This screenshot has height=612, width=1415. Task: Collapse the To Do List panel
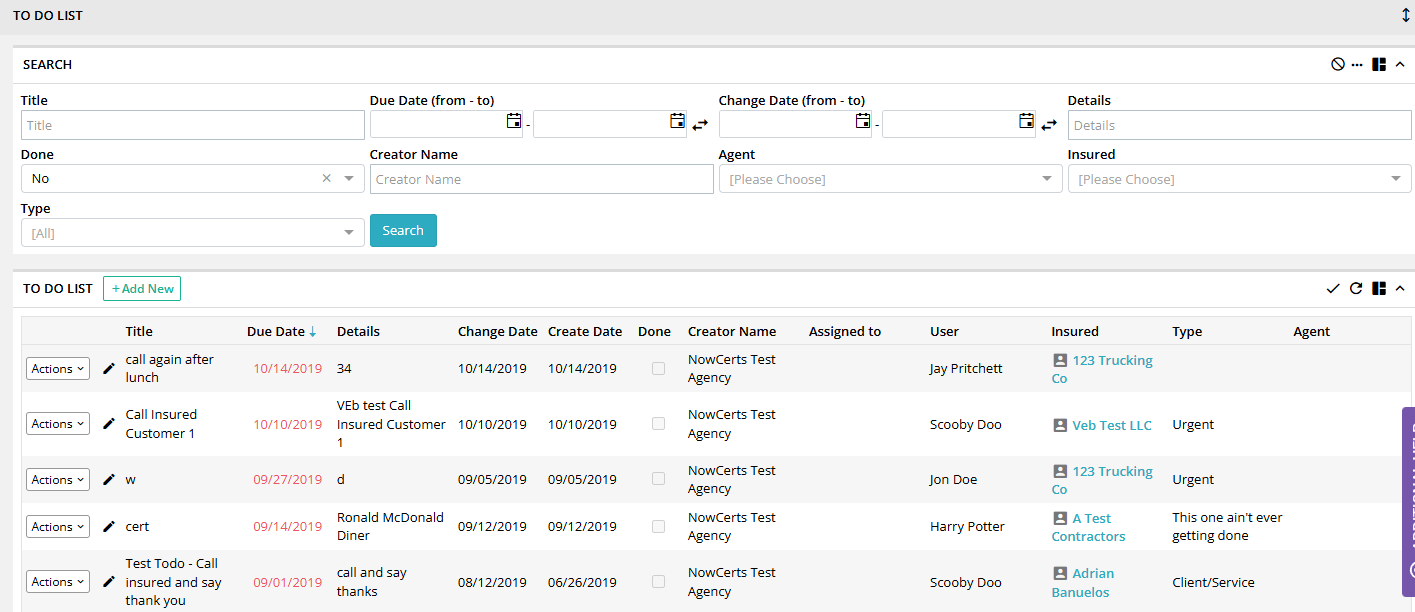point(1400,288)
